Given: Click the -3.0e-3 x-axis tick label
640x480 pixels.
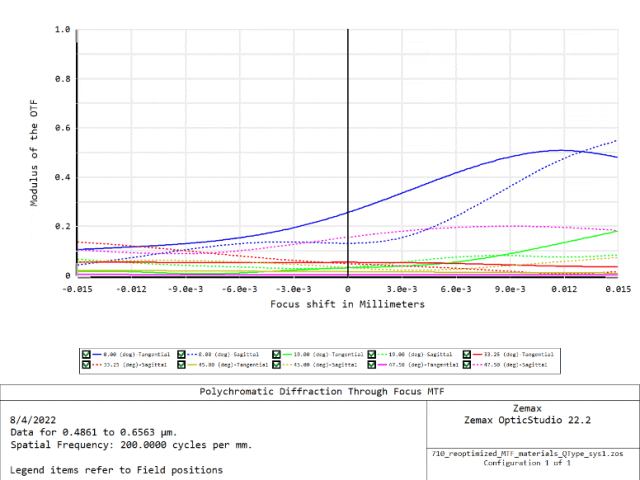Looking at the screenshot, I should tap(293, 289).
